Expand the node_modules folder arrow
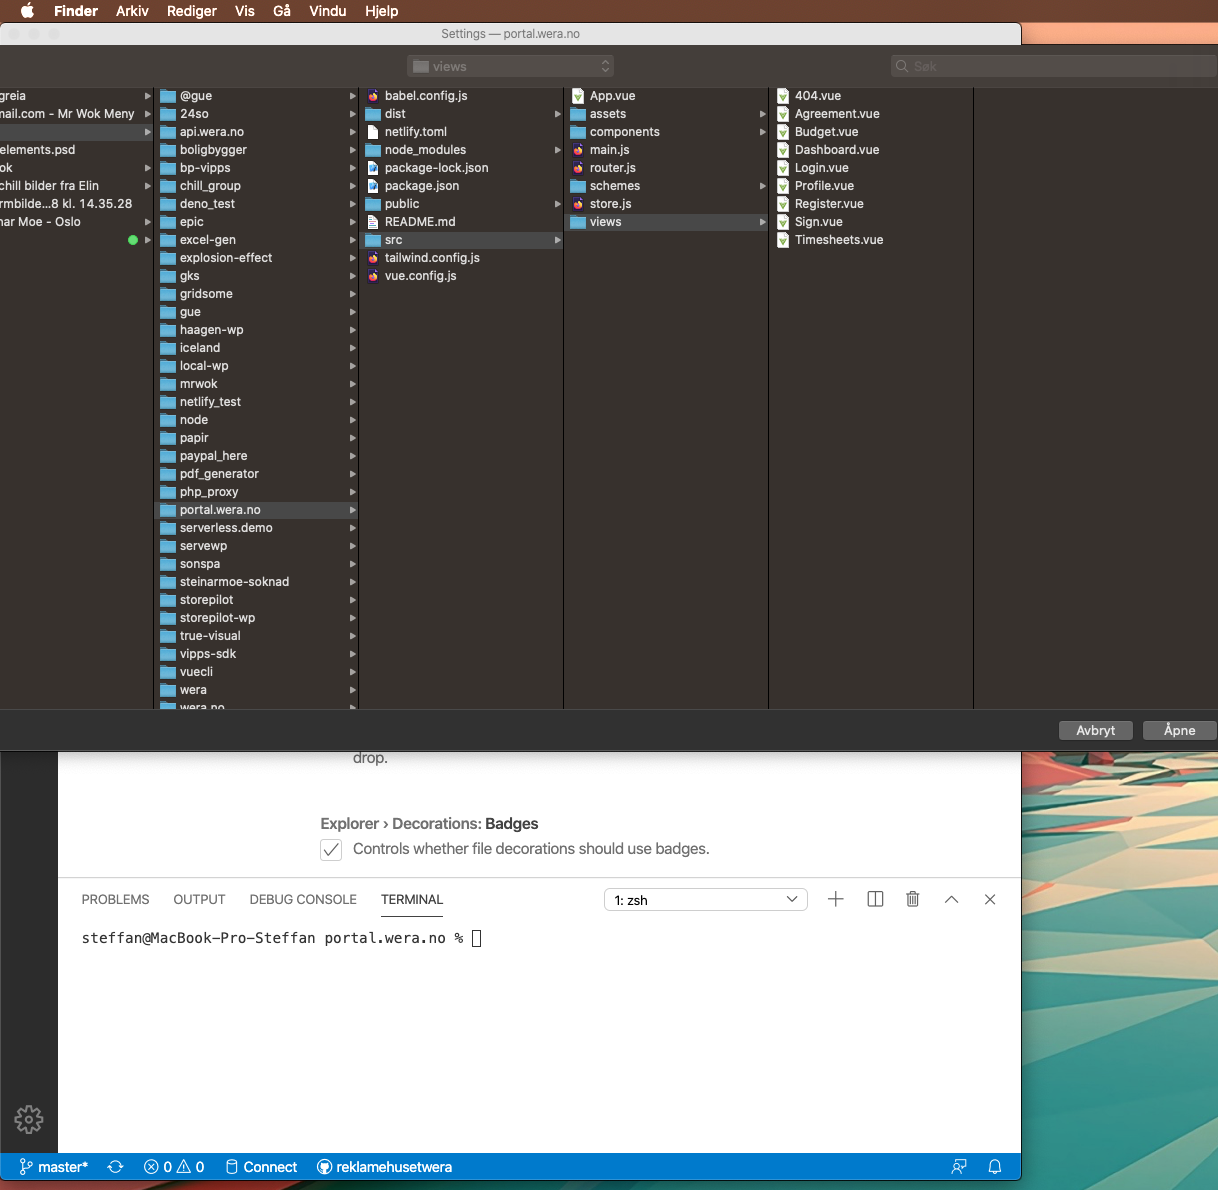1218x1190 pixels. click(558, 150)
